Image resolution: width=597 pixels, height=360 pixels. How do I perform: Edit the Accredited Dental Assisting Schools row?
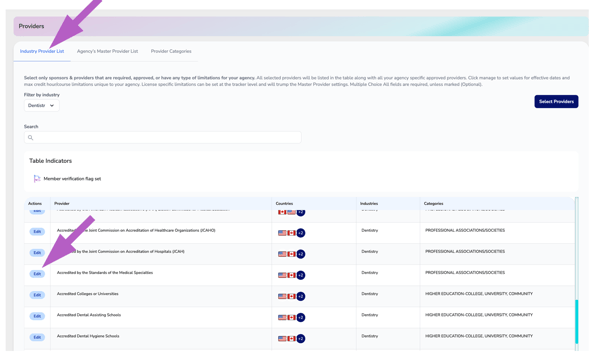tap(37, 316)
